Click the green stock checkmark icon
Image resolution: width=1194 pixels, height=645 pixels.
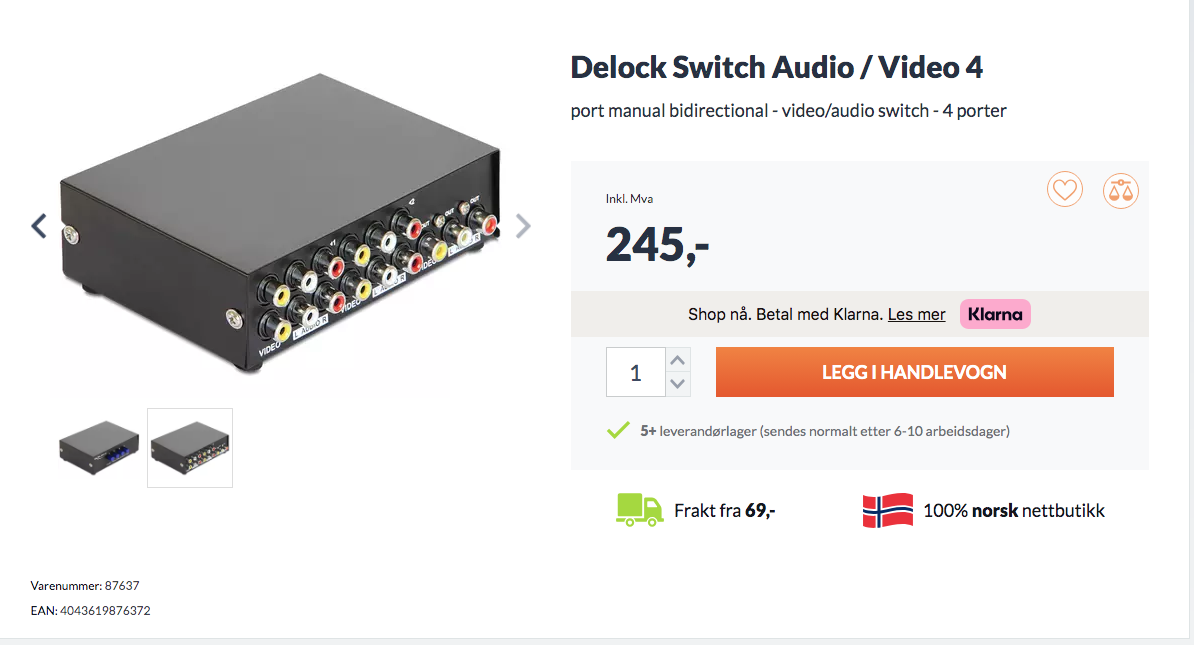(618, 431)
